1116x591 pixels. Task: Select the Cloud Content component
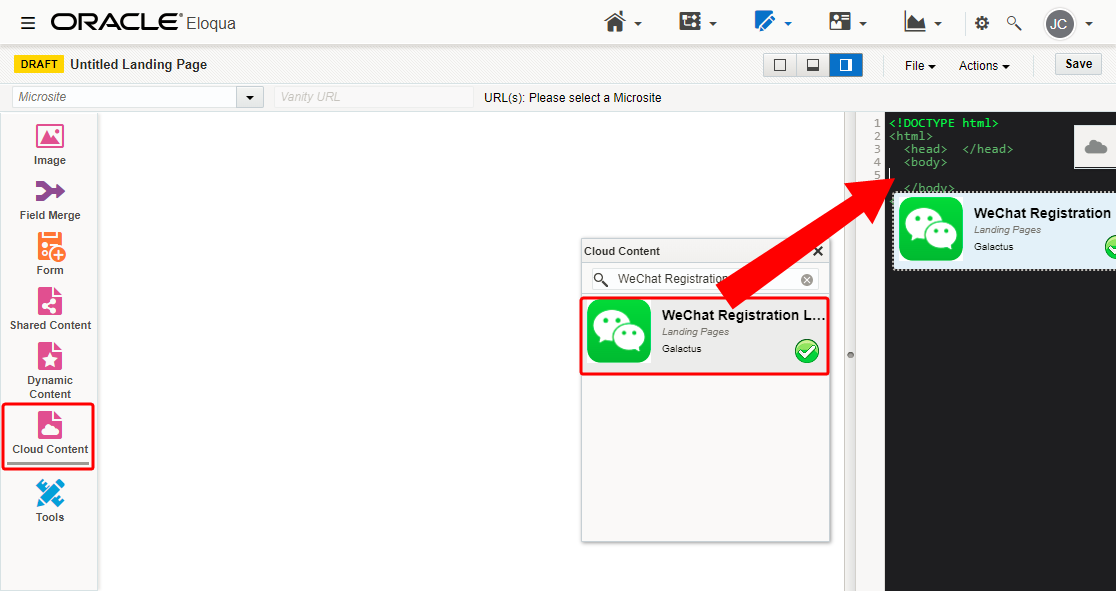click(49, 436)
